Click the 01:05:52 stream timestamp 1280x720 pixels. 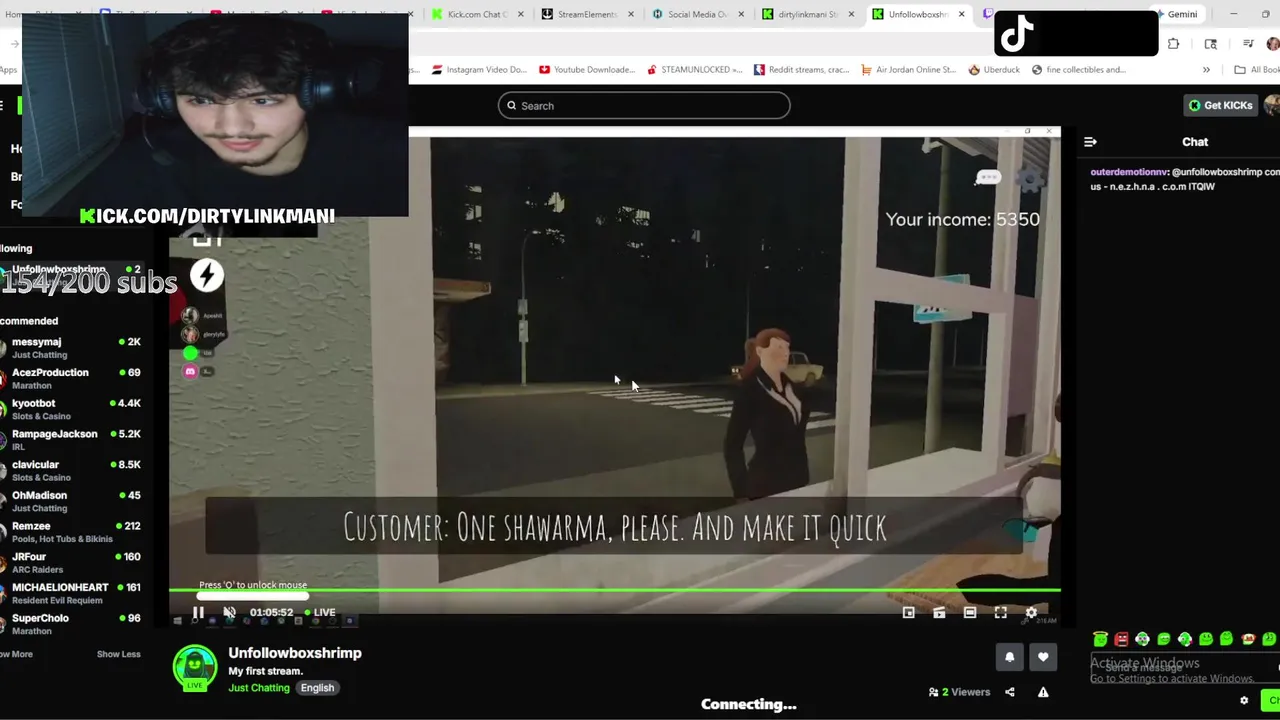271,612
